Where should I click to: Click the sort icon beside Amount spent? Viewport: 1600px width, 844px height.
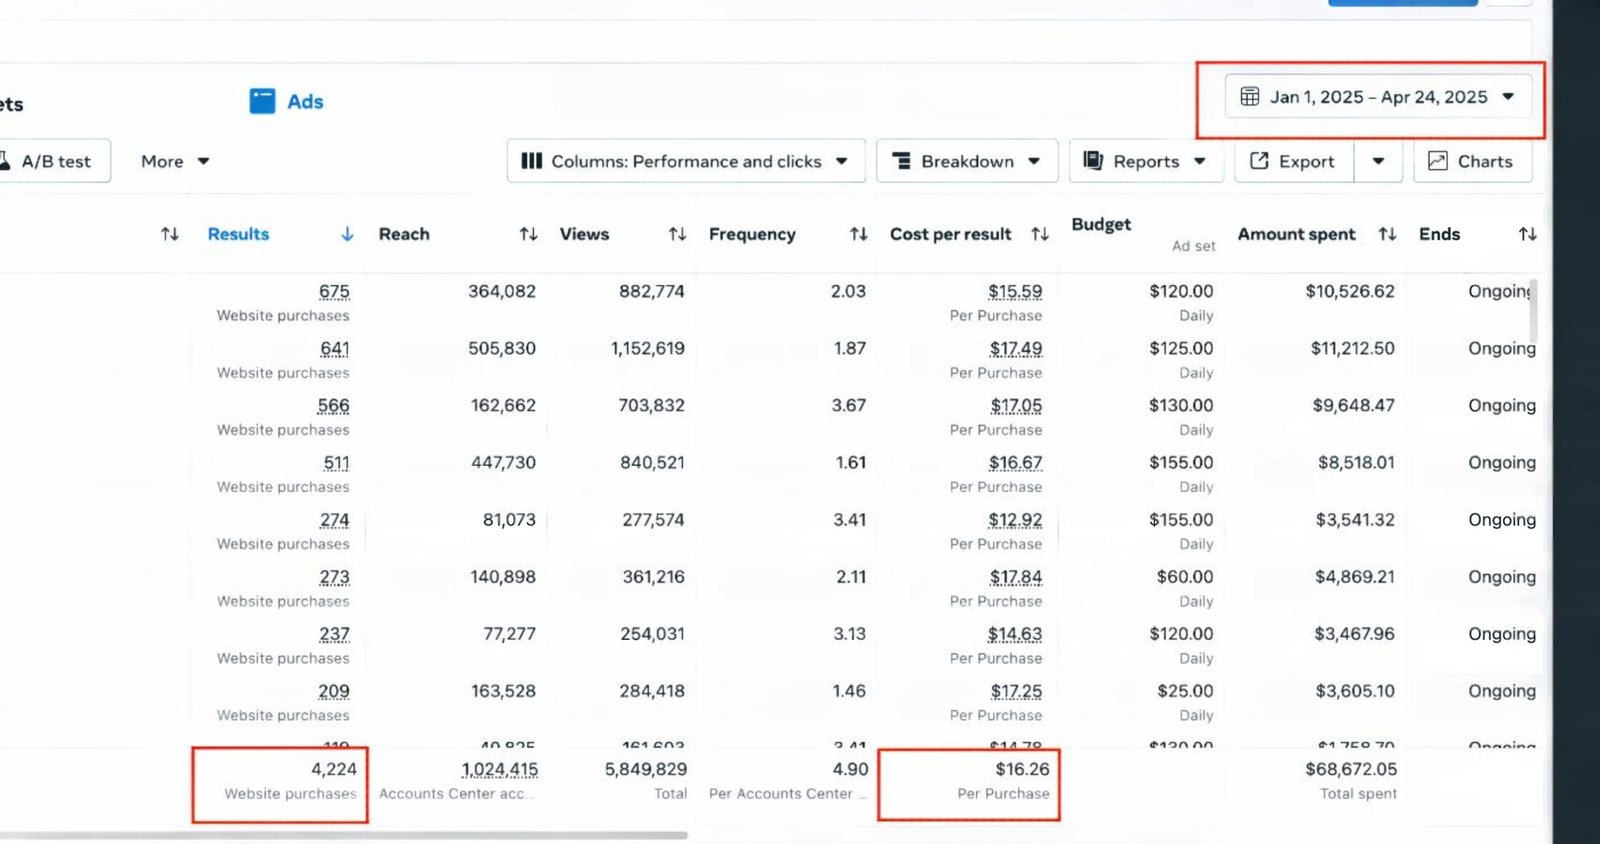1387,234
